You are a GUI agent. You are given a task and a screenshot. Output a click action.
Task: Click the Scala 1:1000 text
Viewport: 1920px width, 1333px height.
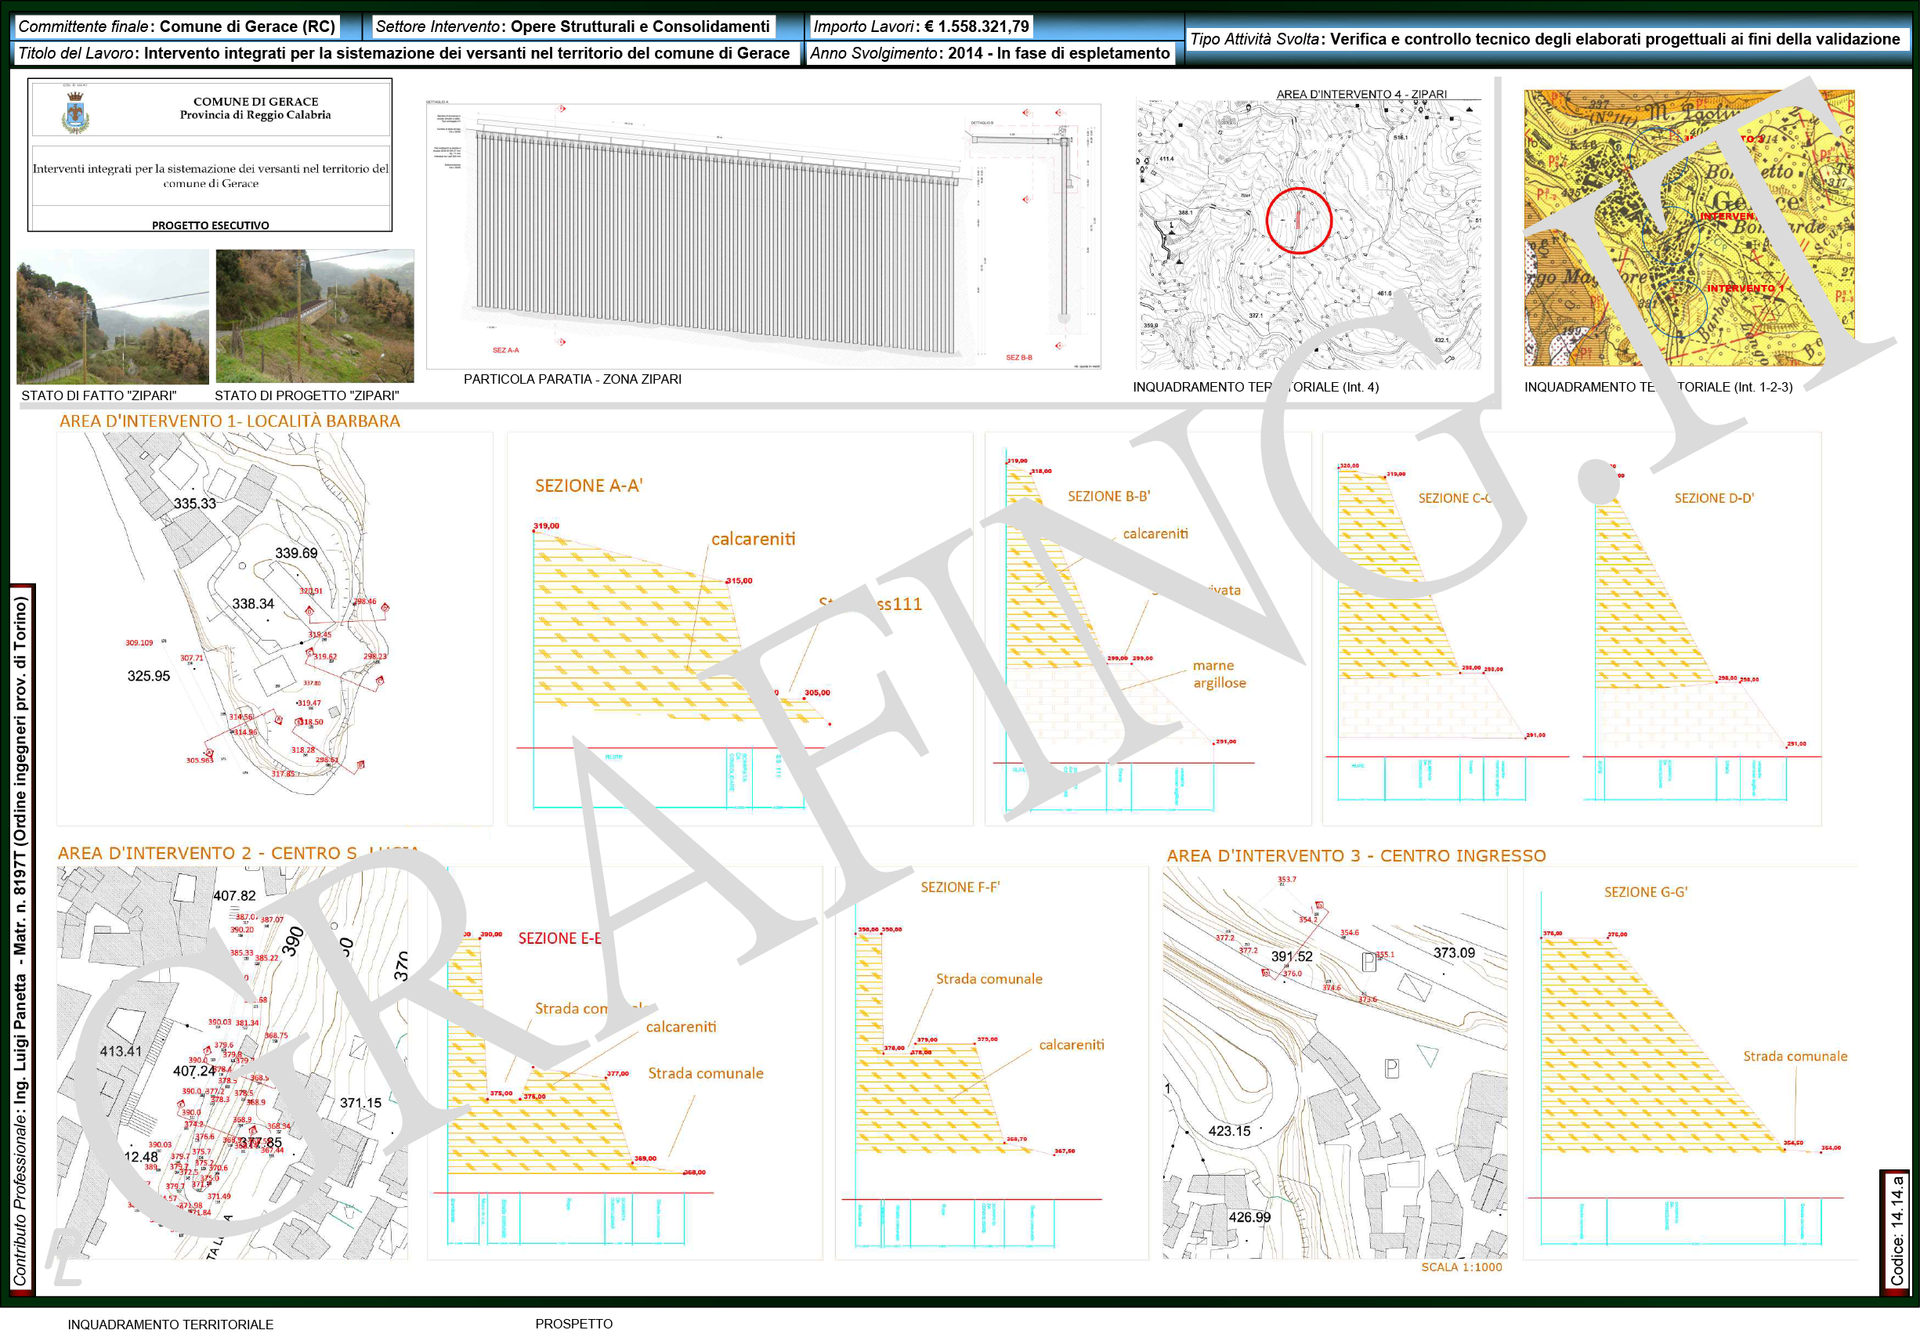pyautogui.click(x=1461, y=1267)
